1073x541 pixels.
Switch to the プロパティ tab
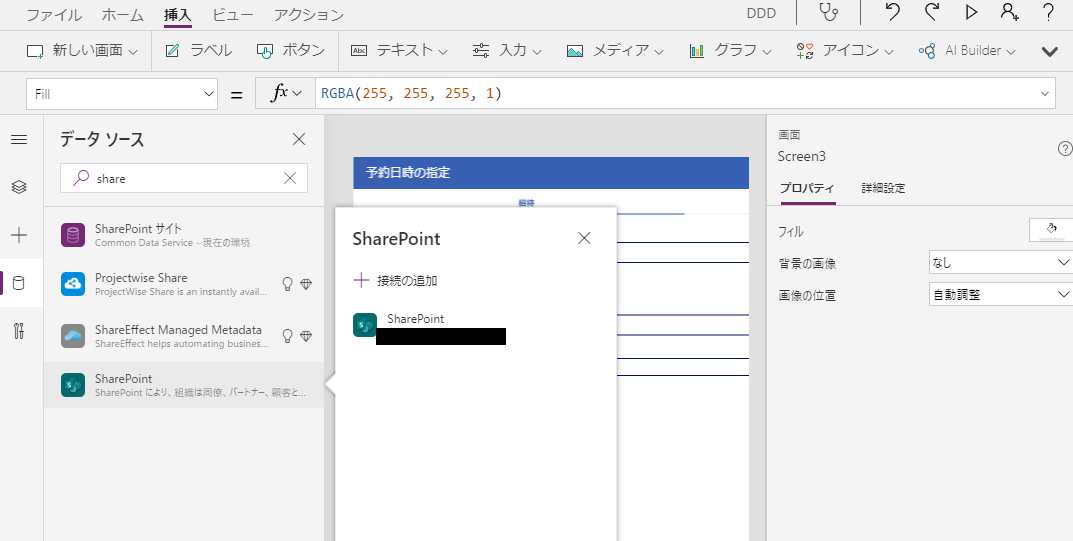click(807, 188)
